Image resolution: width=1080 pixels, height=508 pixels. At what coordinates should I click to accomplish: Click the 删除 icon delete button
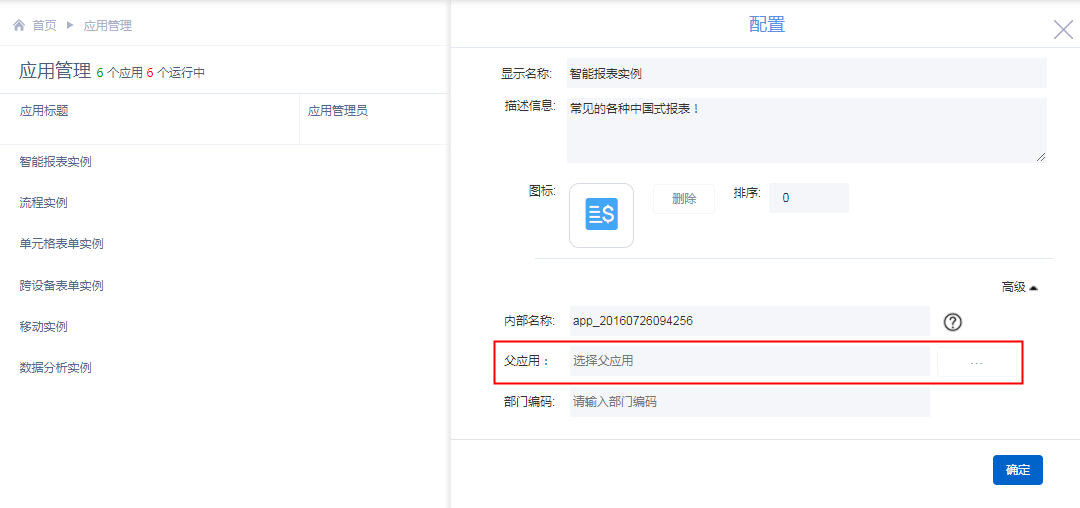coord(684,199)
